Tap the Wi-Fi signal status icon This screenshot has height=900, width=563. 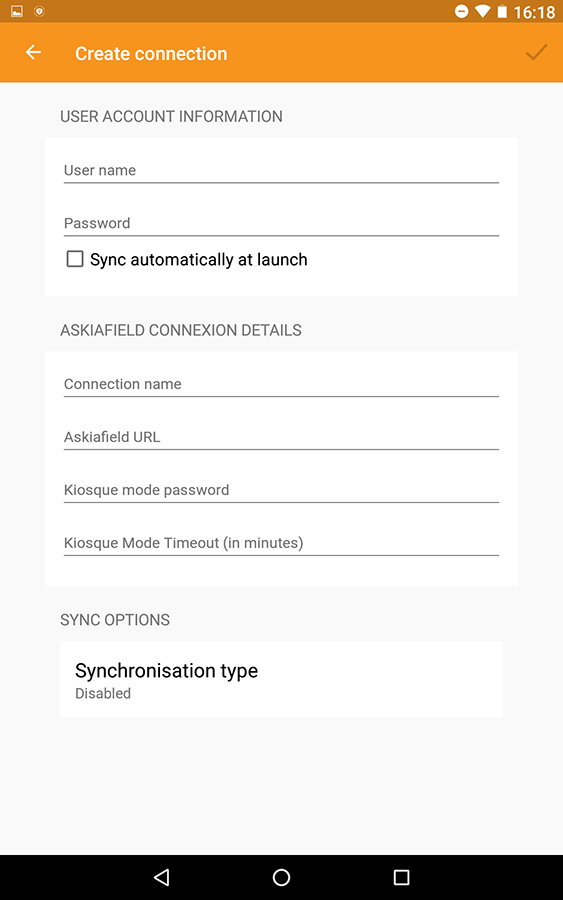tap(483, 11)
